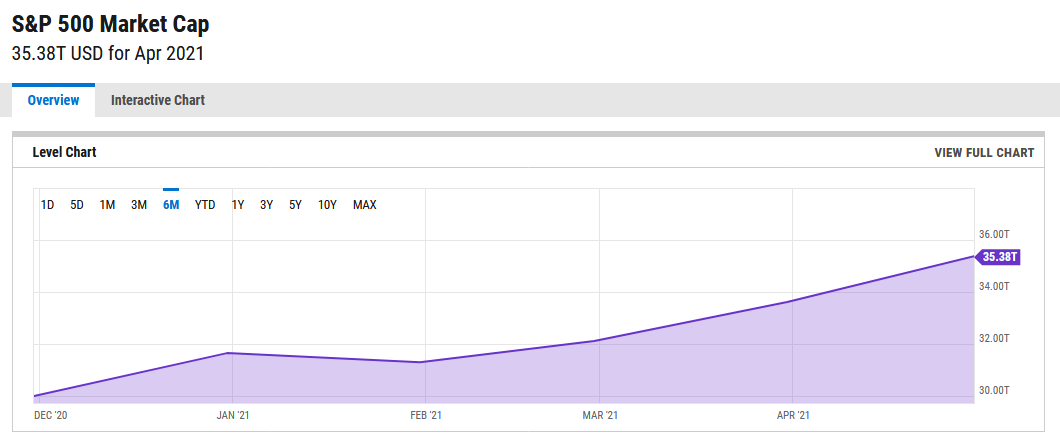Select the MAX time range

point(365,205)
